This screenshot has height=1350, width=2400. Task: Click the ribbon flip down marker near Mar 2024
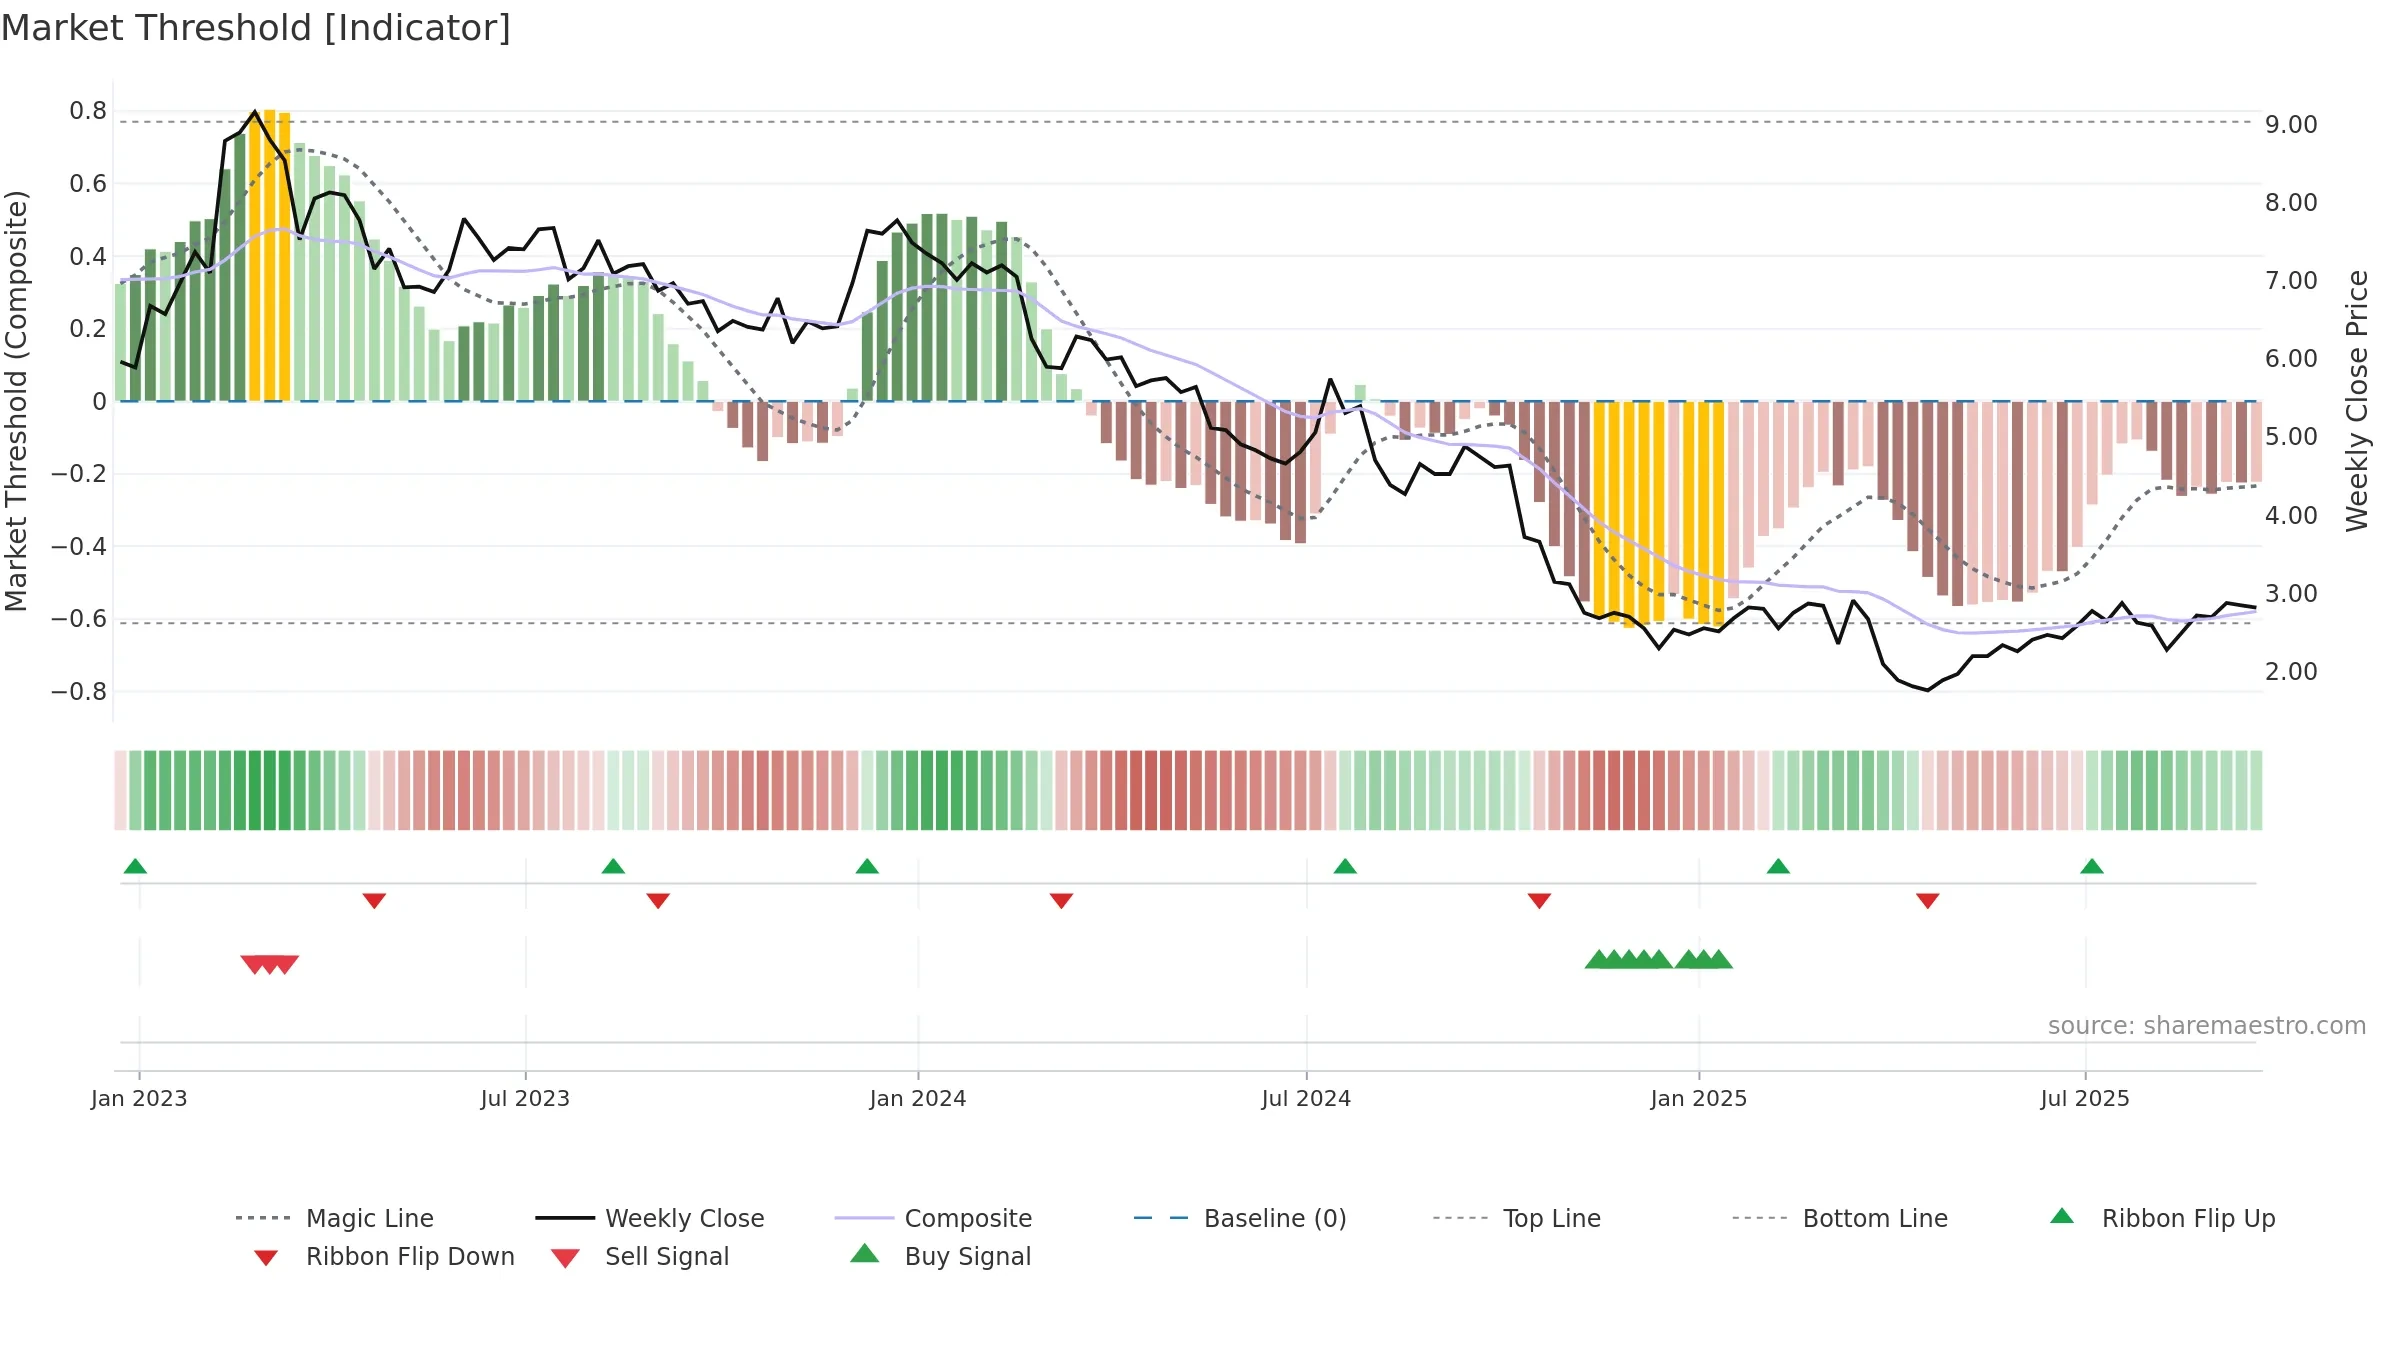pyautogui.click(x=1061, y=901)
